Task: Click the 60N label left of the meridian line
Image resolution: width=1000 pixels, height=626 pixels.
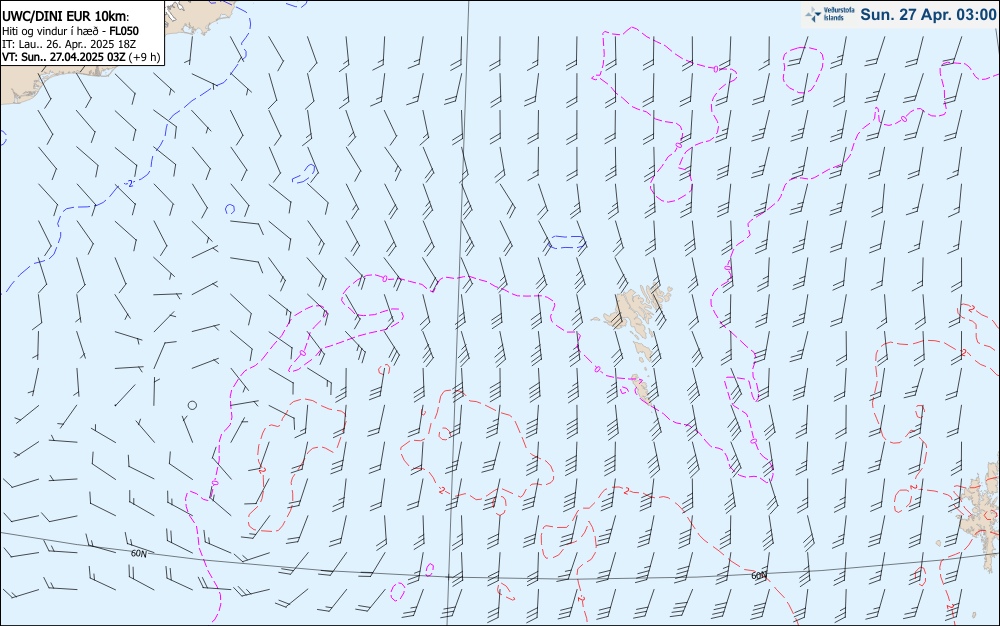Action: tap(138, 553)
